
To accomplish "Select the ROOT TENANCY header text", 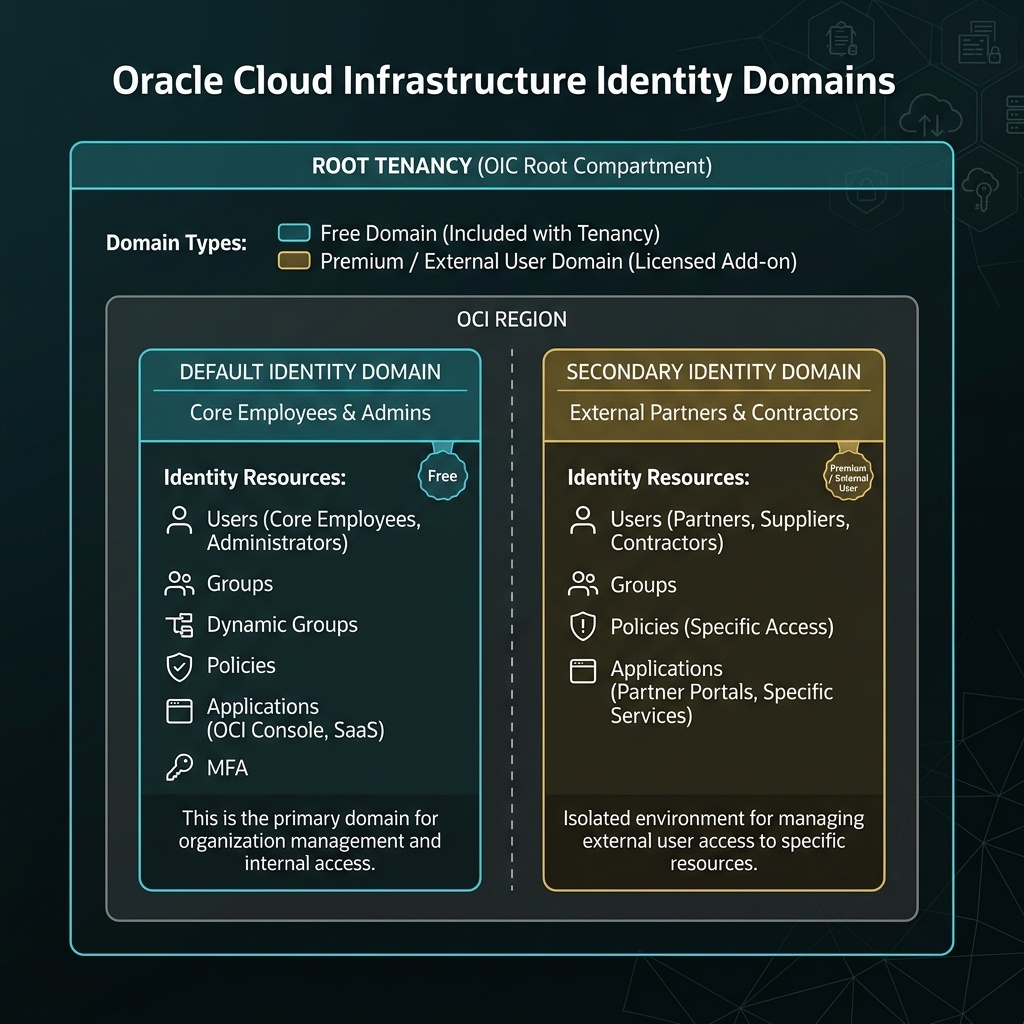I will (512, 166).
